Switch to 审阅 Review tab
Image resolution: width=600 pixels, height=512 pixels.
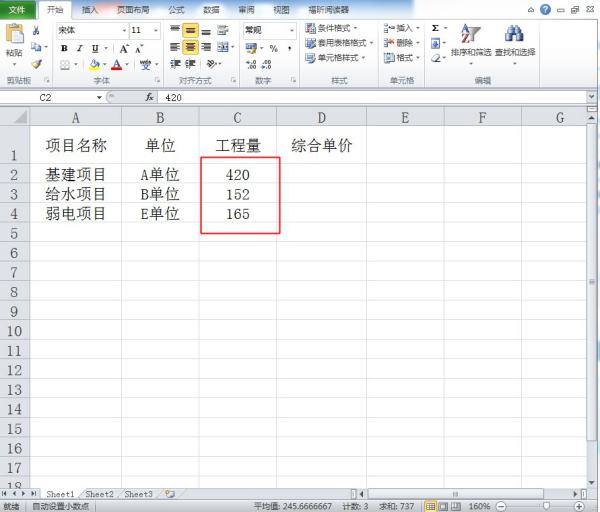tap(246, 10)
